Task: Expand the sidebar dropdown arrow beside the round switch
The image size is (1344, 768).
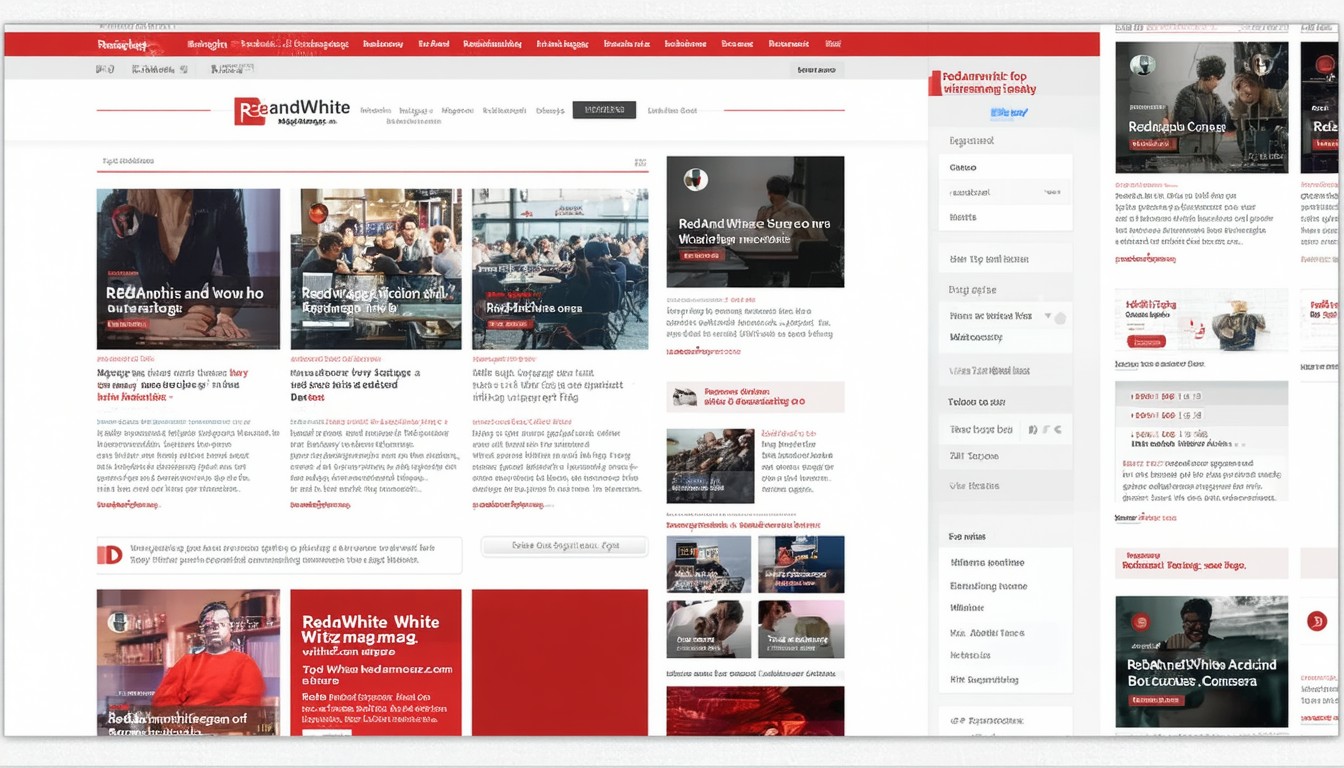Action: (1047, 316)
